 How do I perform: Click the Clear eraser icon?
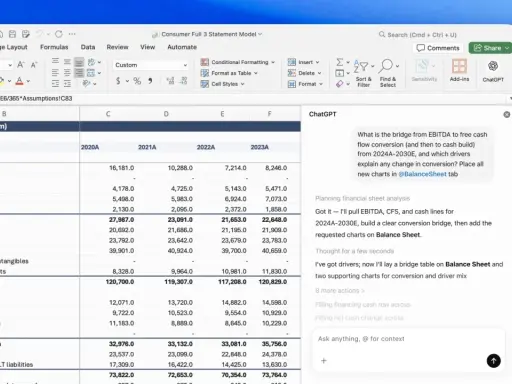point(339,84)
